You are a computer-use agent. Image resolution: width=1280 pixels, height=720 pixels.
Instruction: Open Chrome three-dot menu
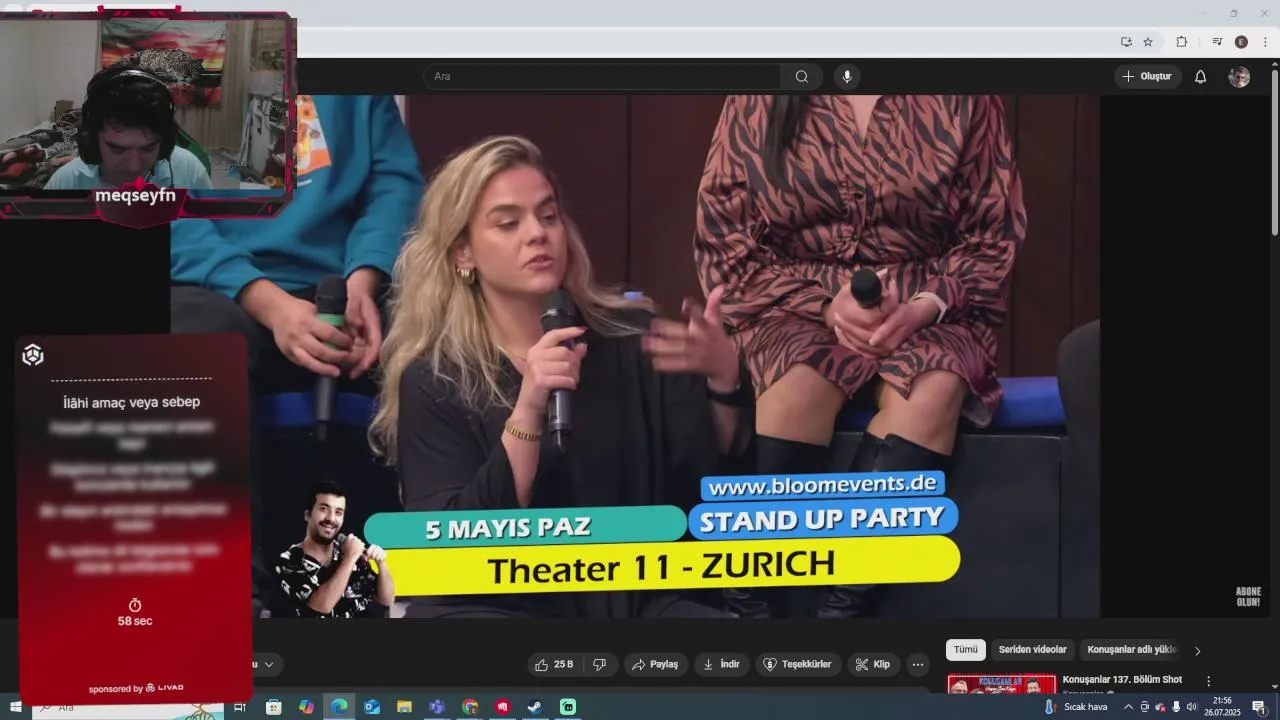click(x=1265, y=42)
